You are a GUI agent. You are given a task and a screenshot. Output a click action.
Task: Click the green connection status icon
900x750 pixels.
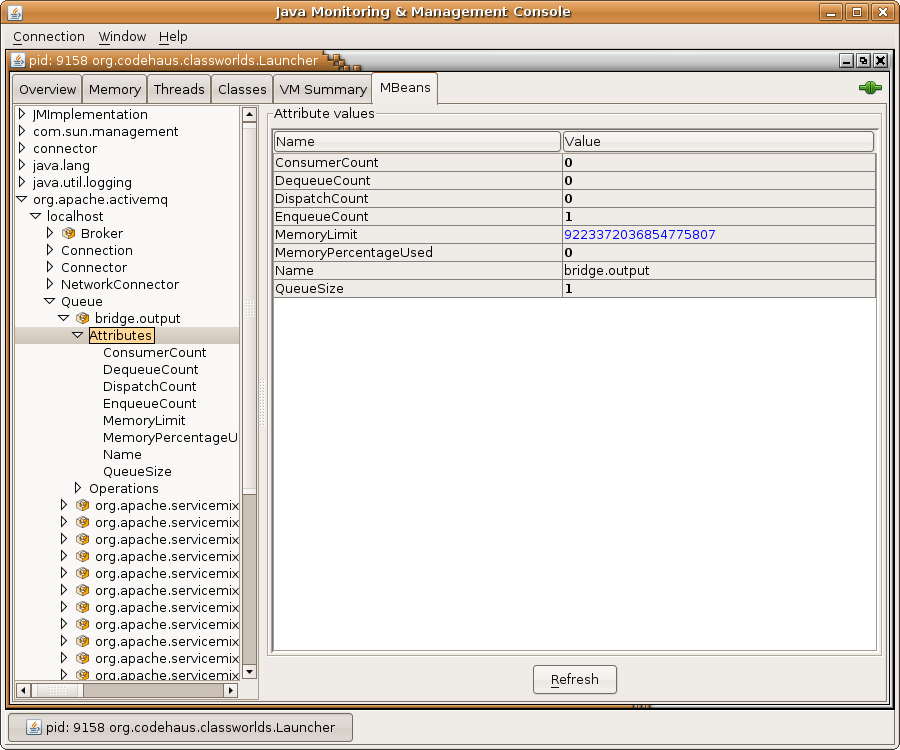click(870, 88)
